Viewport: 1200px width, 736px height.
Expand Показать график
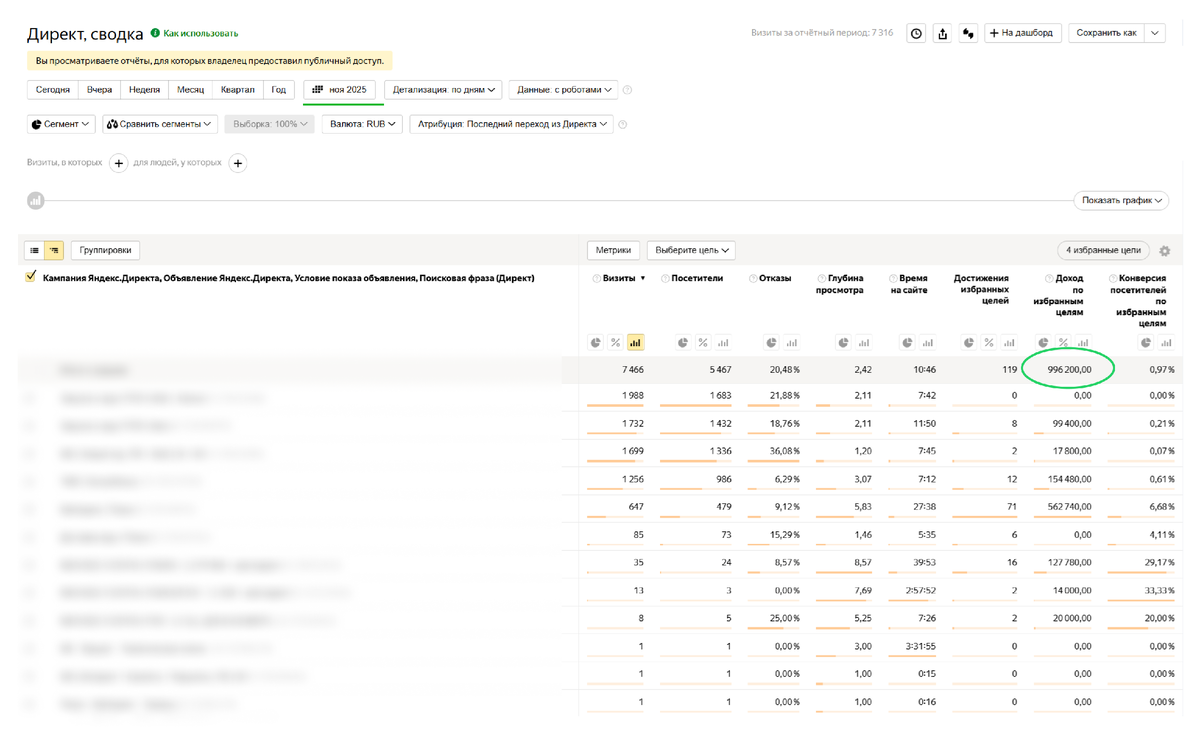(x=1122, y=201)
